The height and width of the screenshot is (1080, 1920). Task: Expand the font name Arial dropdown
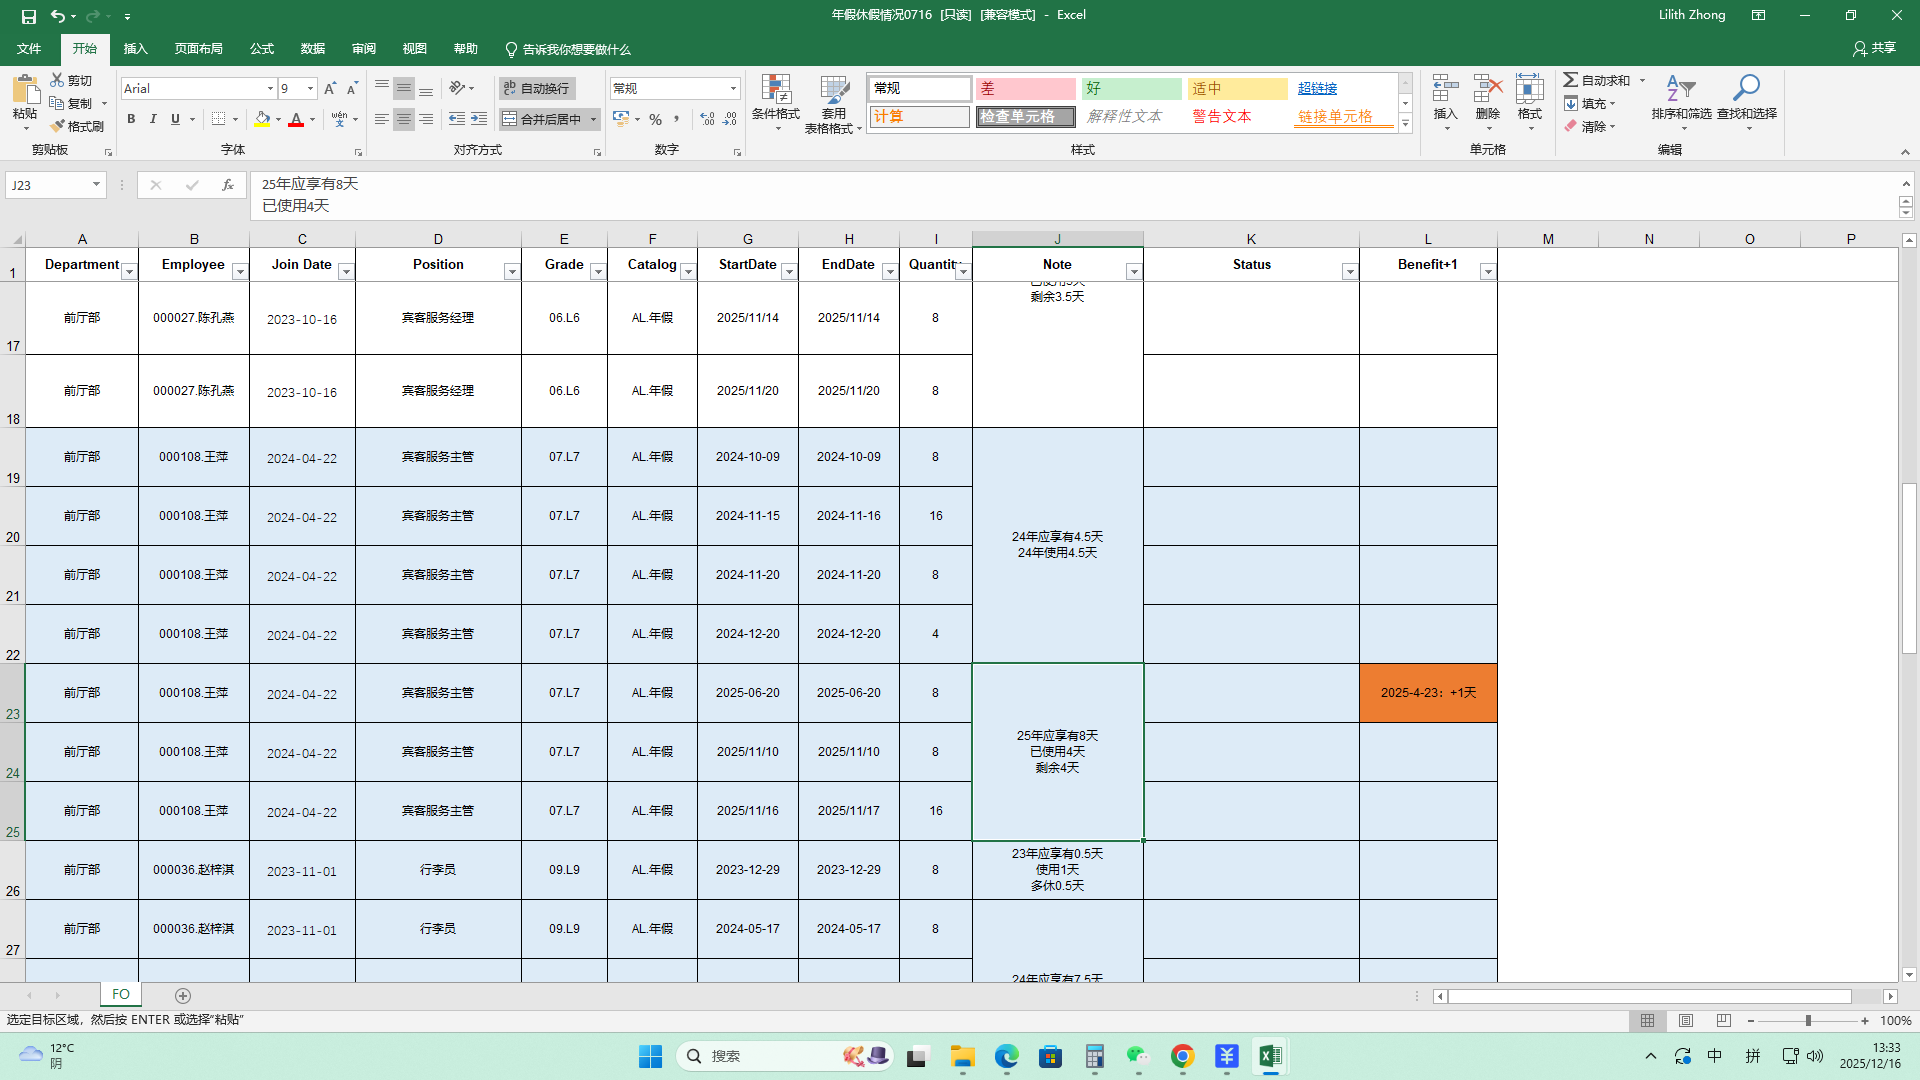pyautogui.click(x=270, y=89)
